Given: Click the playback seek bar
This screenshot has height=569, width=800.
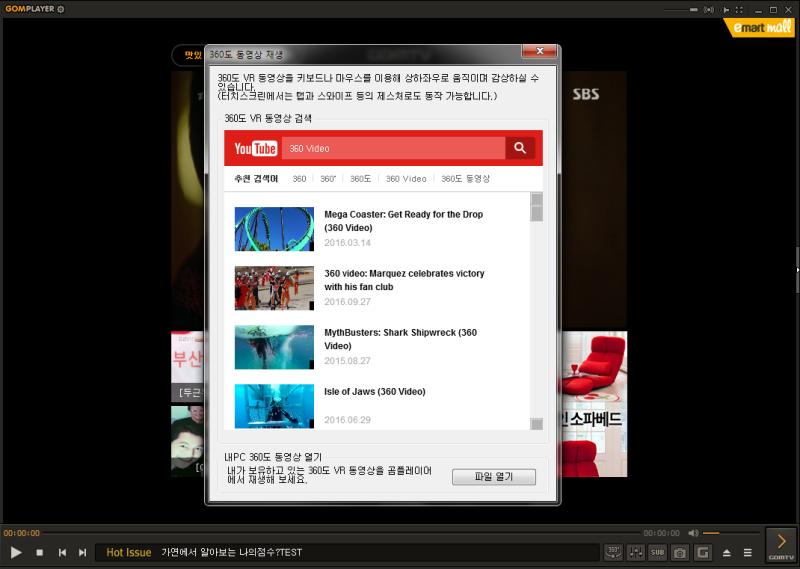Looking at the screenshot, I should tap(341, 533).
